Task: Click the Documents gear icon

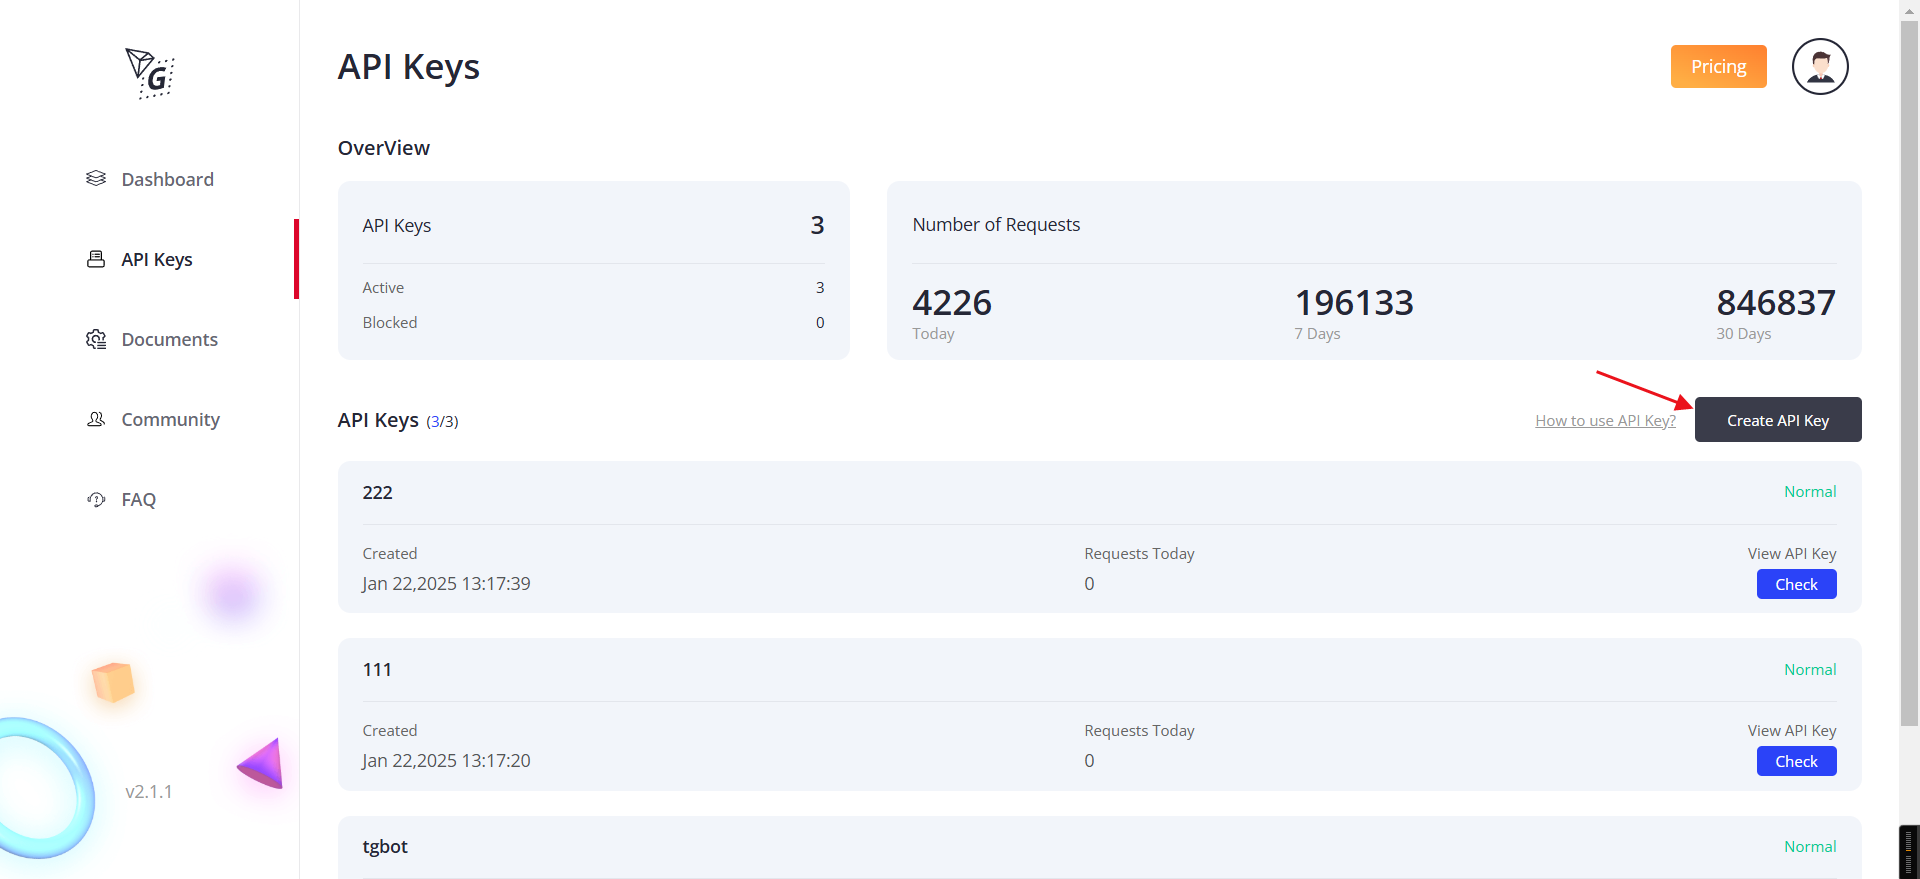Action: 96,339
